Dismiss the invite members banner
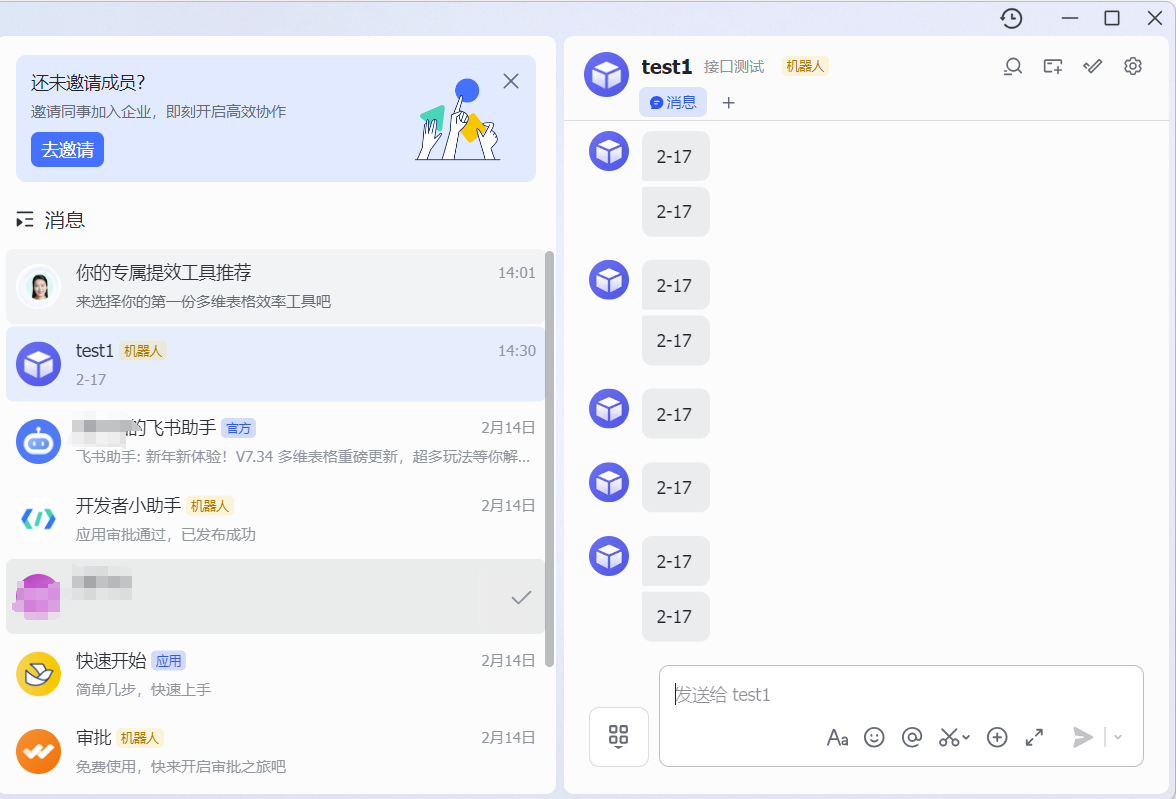Screen dimensions: 1176x799 click(511, 81)
